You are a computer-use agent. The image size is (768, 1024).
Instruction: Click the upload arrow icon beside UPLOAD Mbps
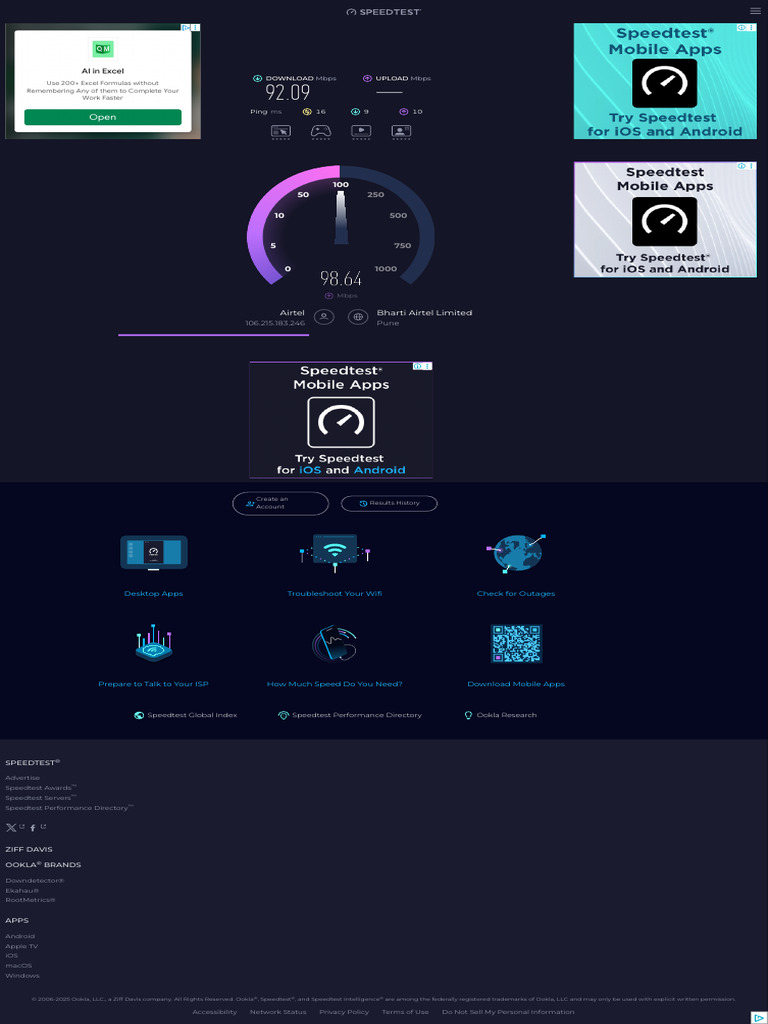tap(368, 78)
